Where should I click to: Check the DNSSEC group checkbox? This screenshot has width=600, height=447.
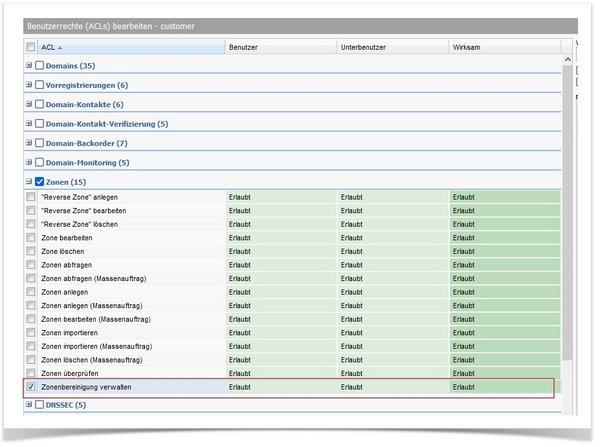pos(39,405)
